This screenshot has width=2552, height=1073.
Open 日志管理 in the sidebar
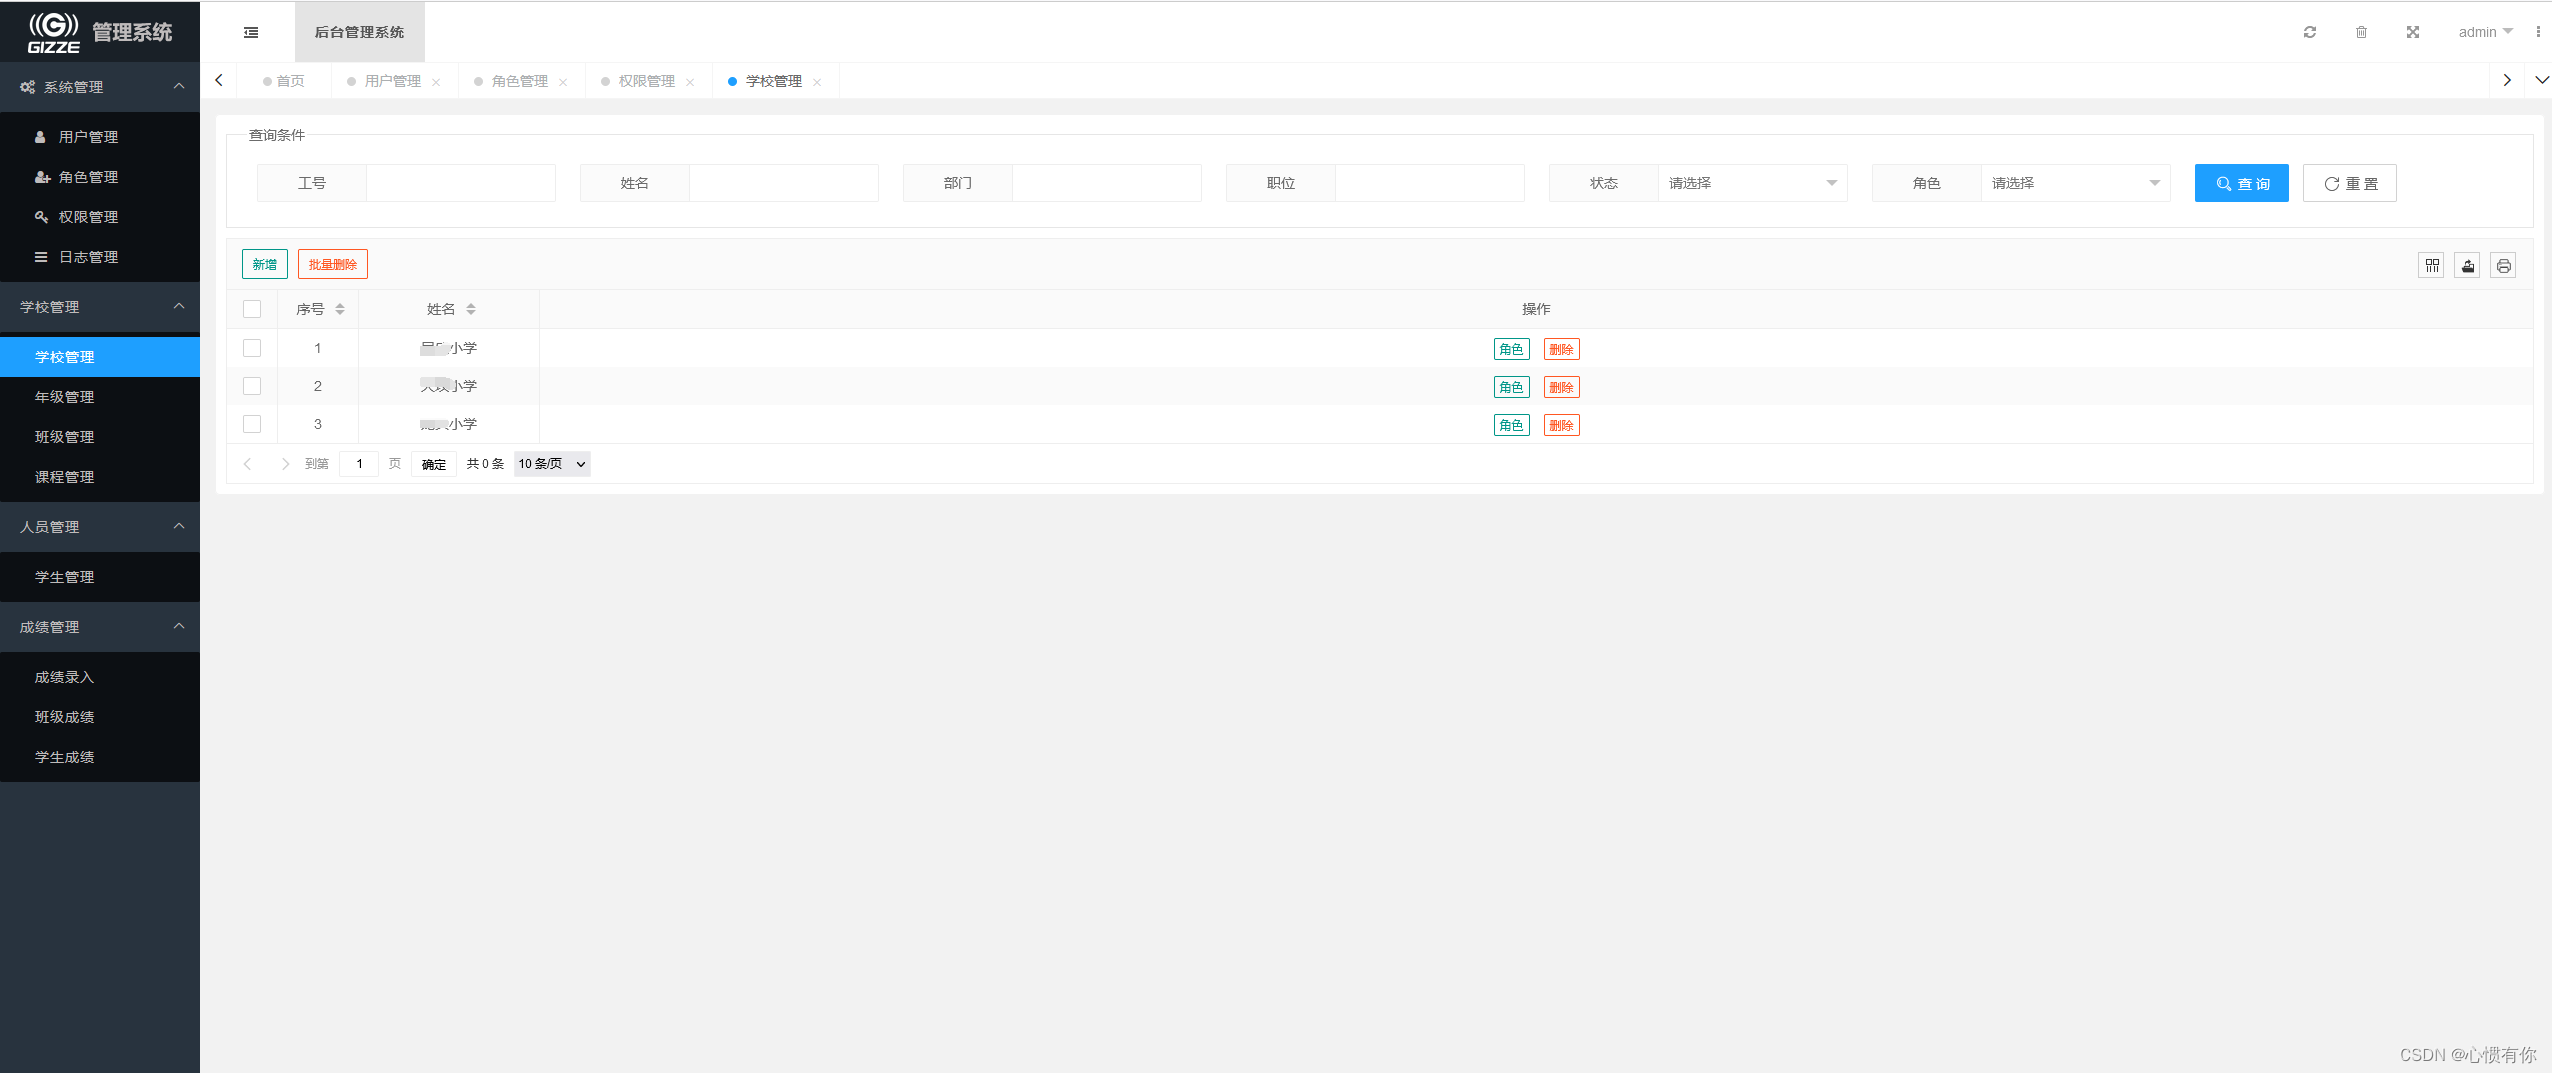tap(100, 257)
